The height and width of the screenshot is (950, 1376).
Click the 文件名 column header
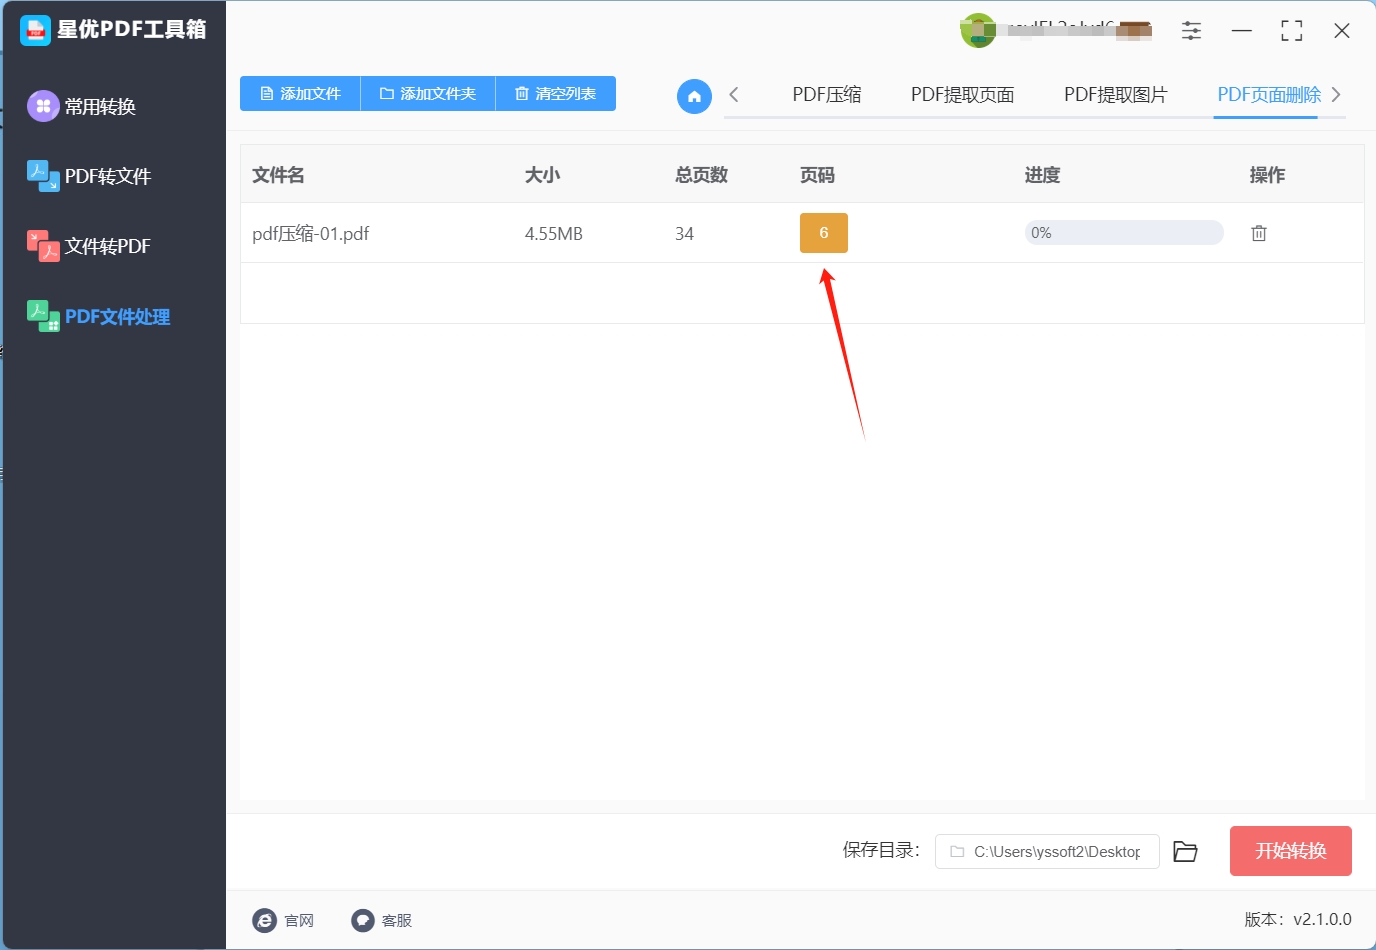[278, 175]
